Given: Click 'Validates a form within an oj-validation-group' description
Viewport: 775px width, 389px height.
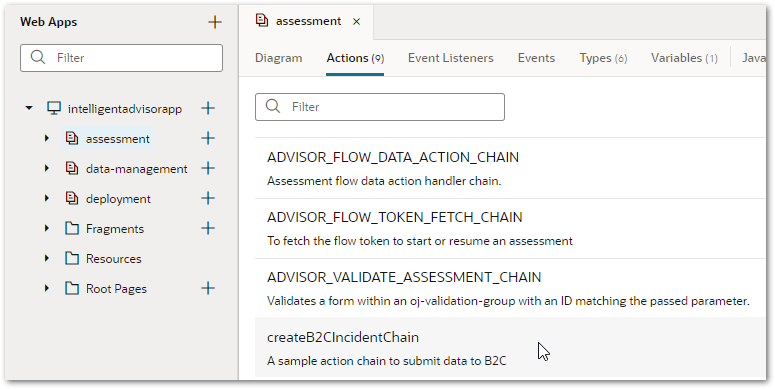Looking at the screenshot, I should click(x=508, y=301).
